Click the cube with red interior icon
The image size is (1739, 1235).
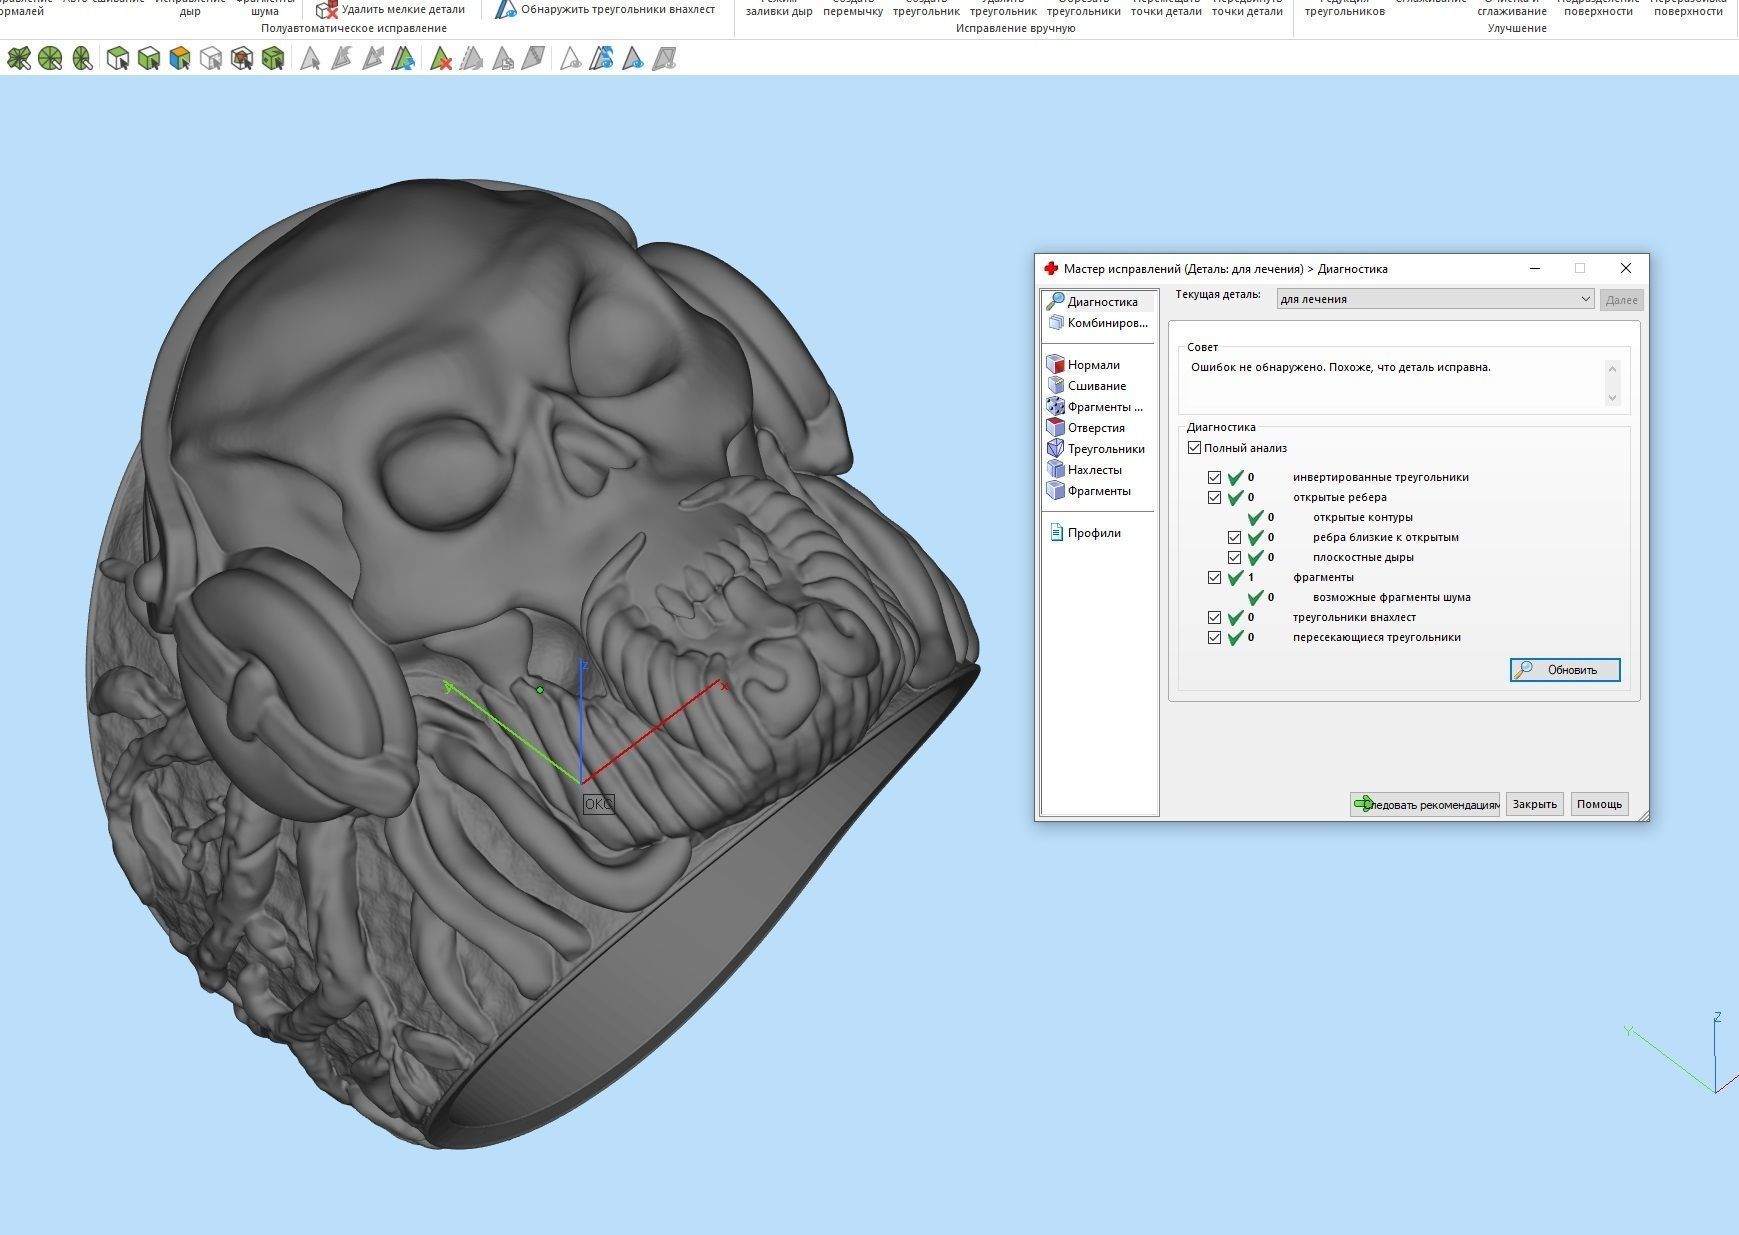pos(241,59)
